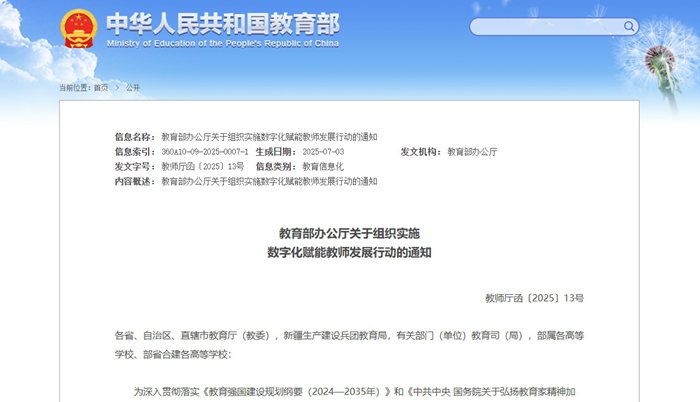This screenshot has width=700, height=402.
Task: Click the 信息名称 title value
Action: pos(269,137)
